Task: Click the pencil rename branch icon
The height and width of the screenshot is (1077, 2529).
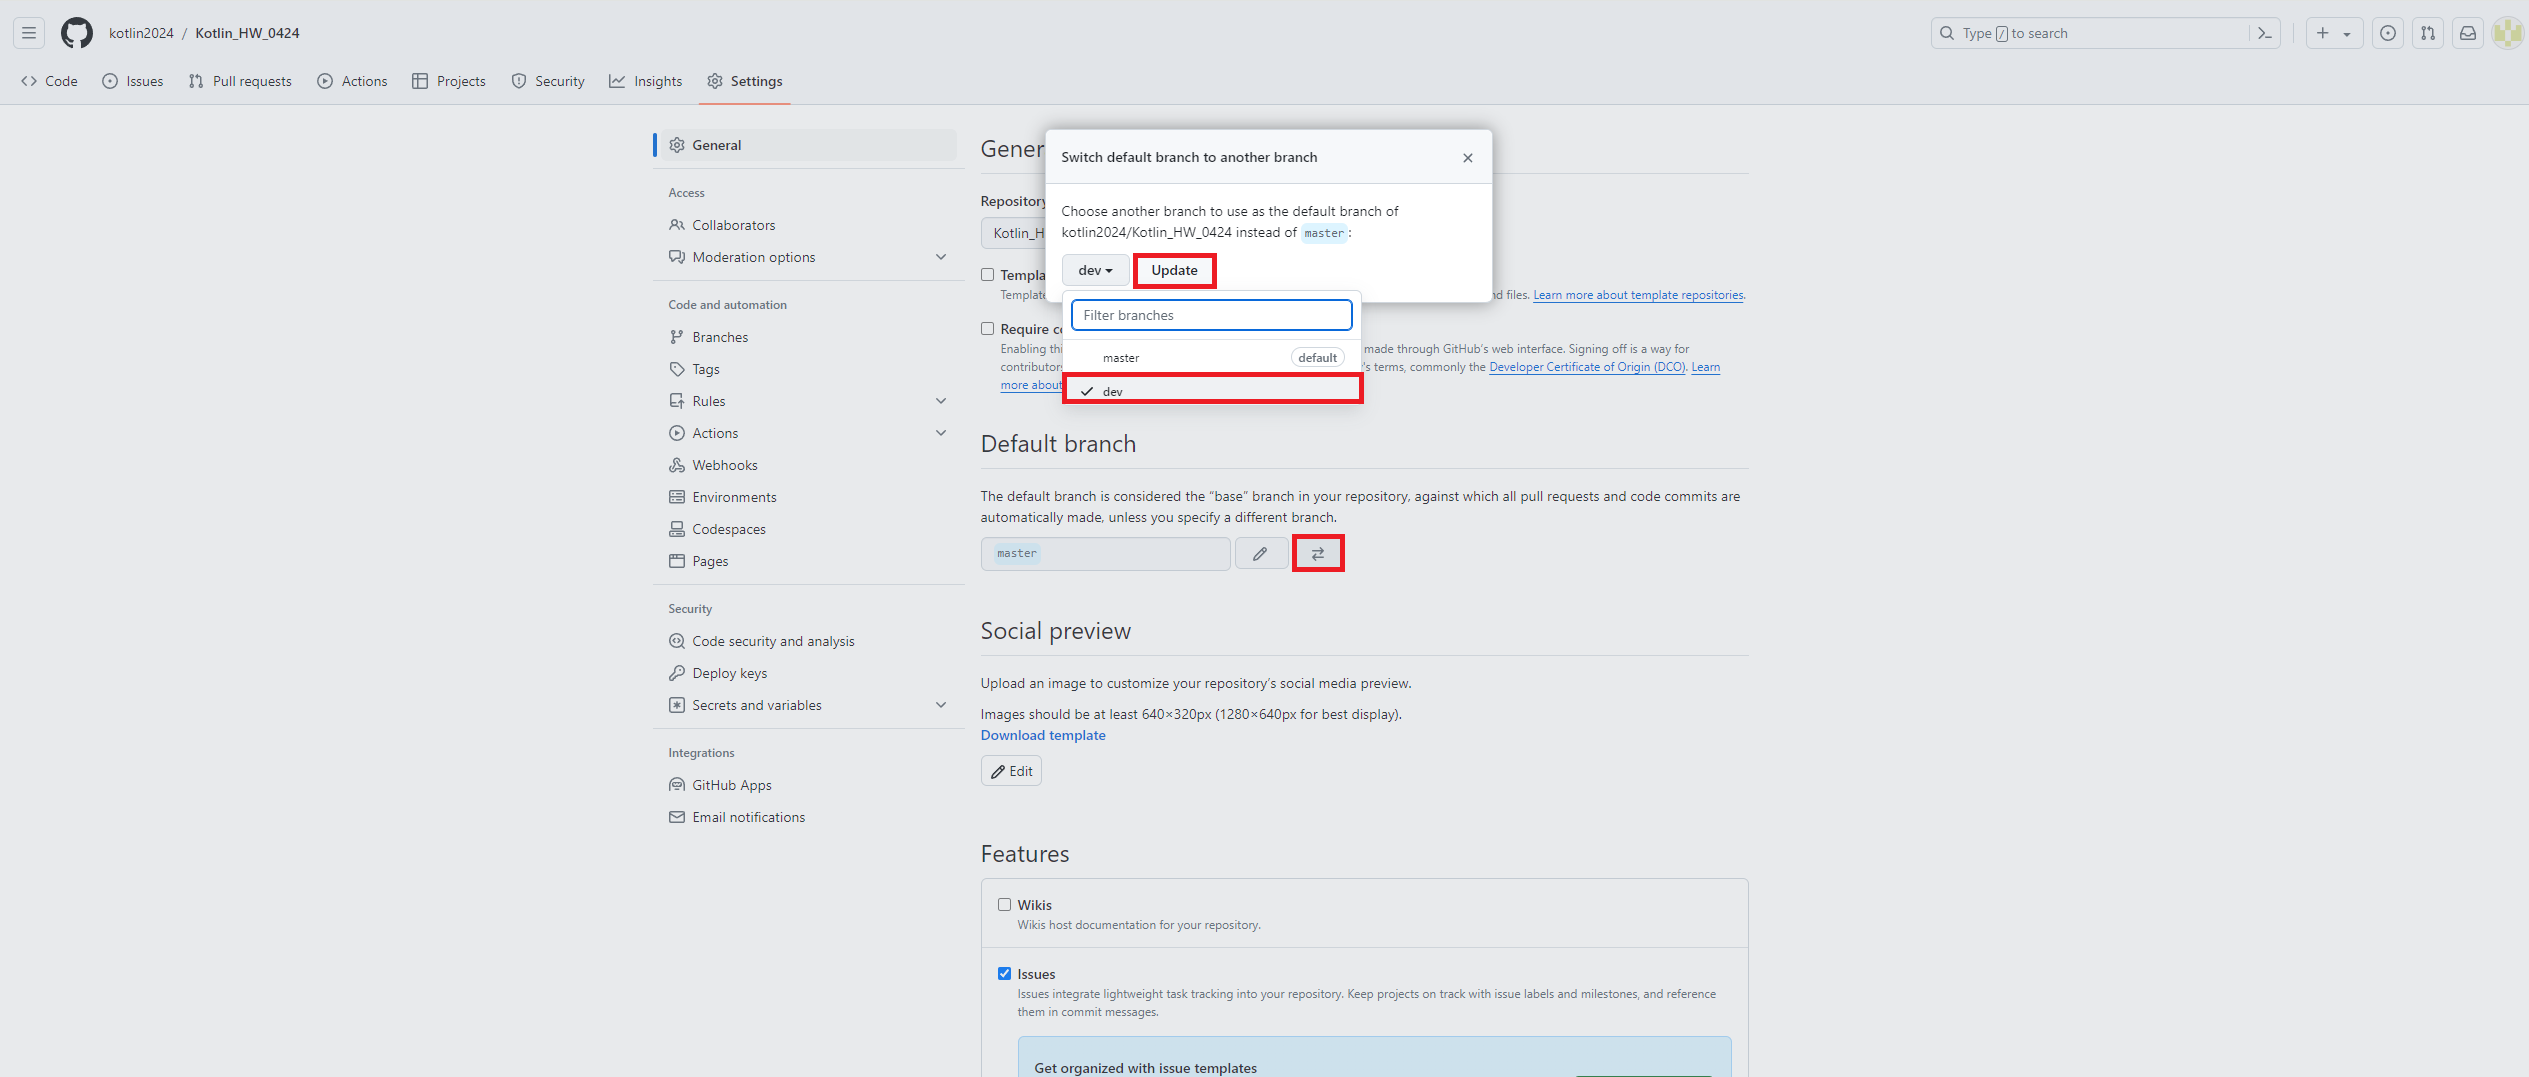Action: (1260, 553)
